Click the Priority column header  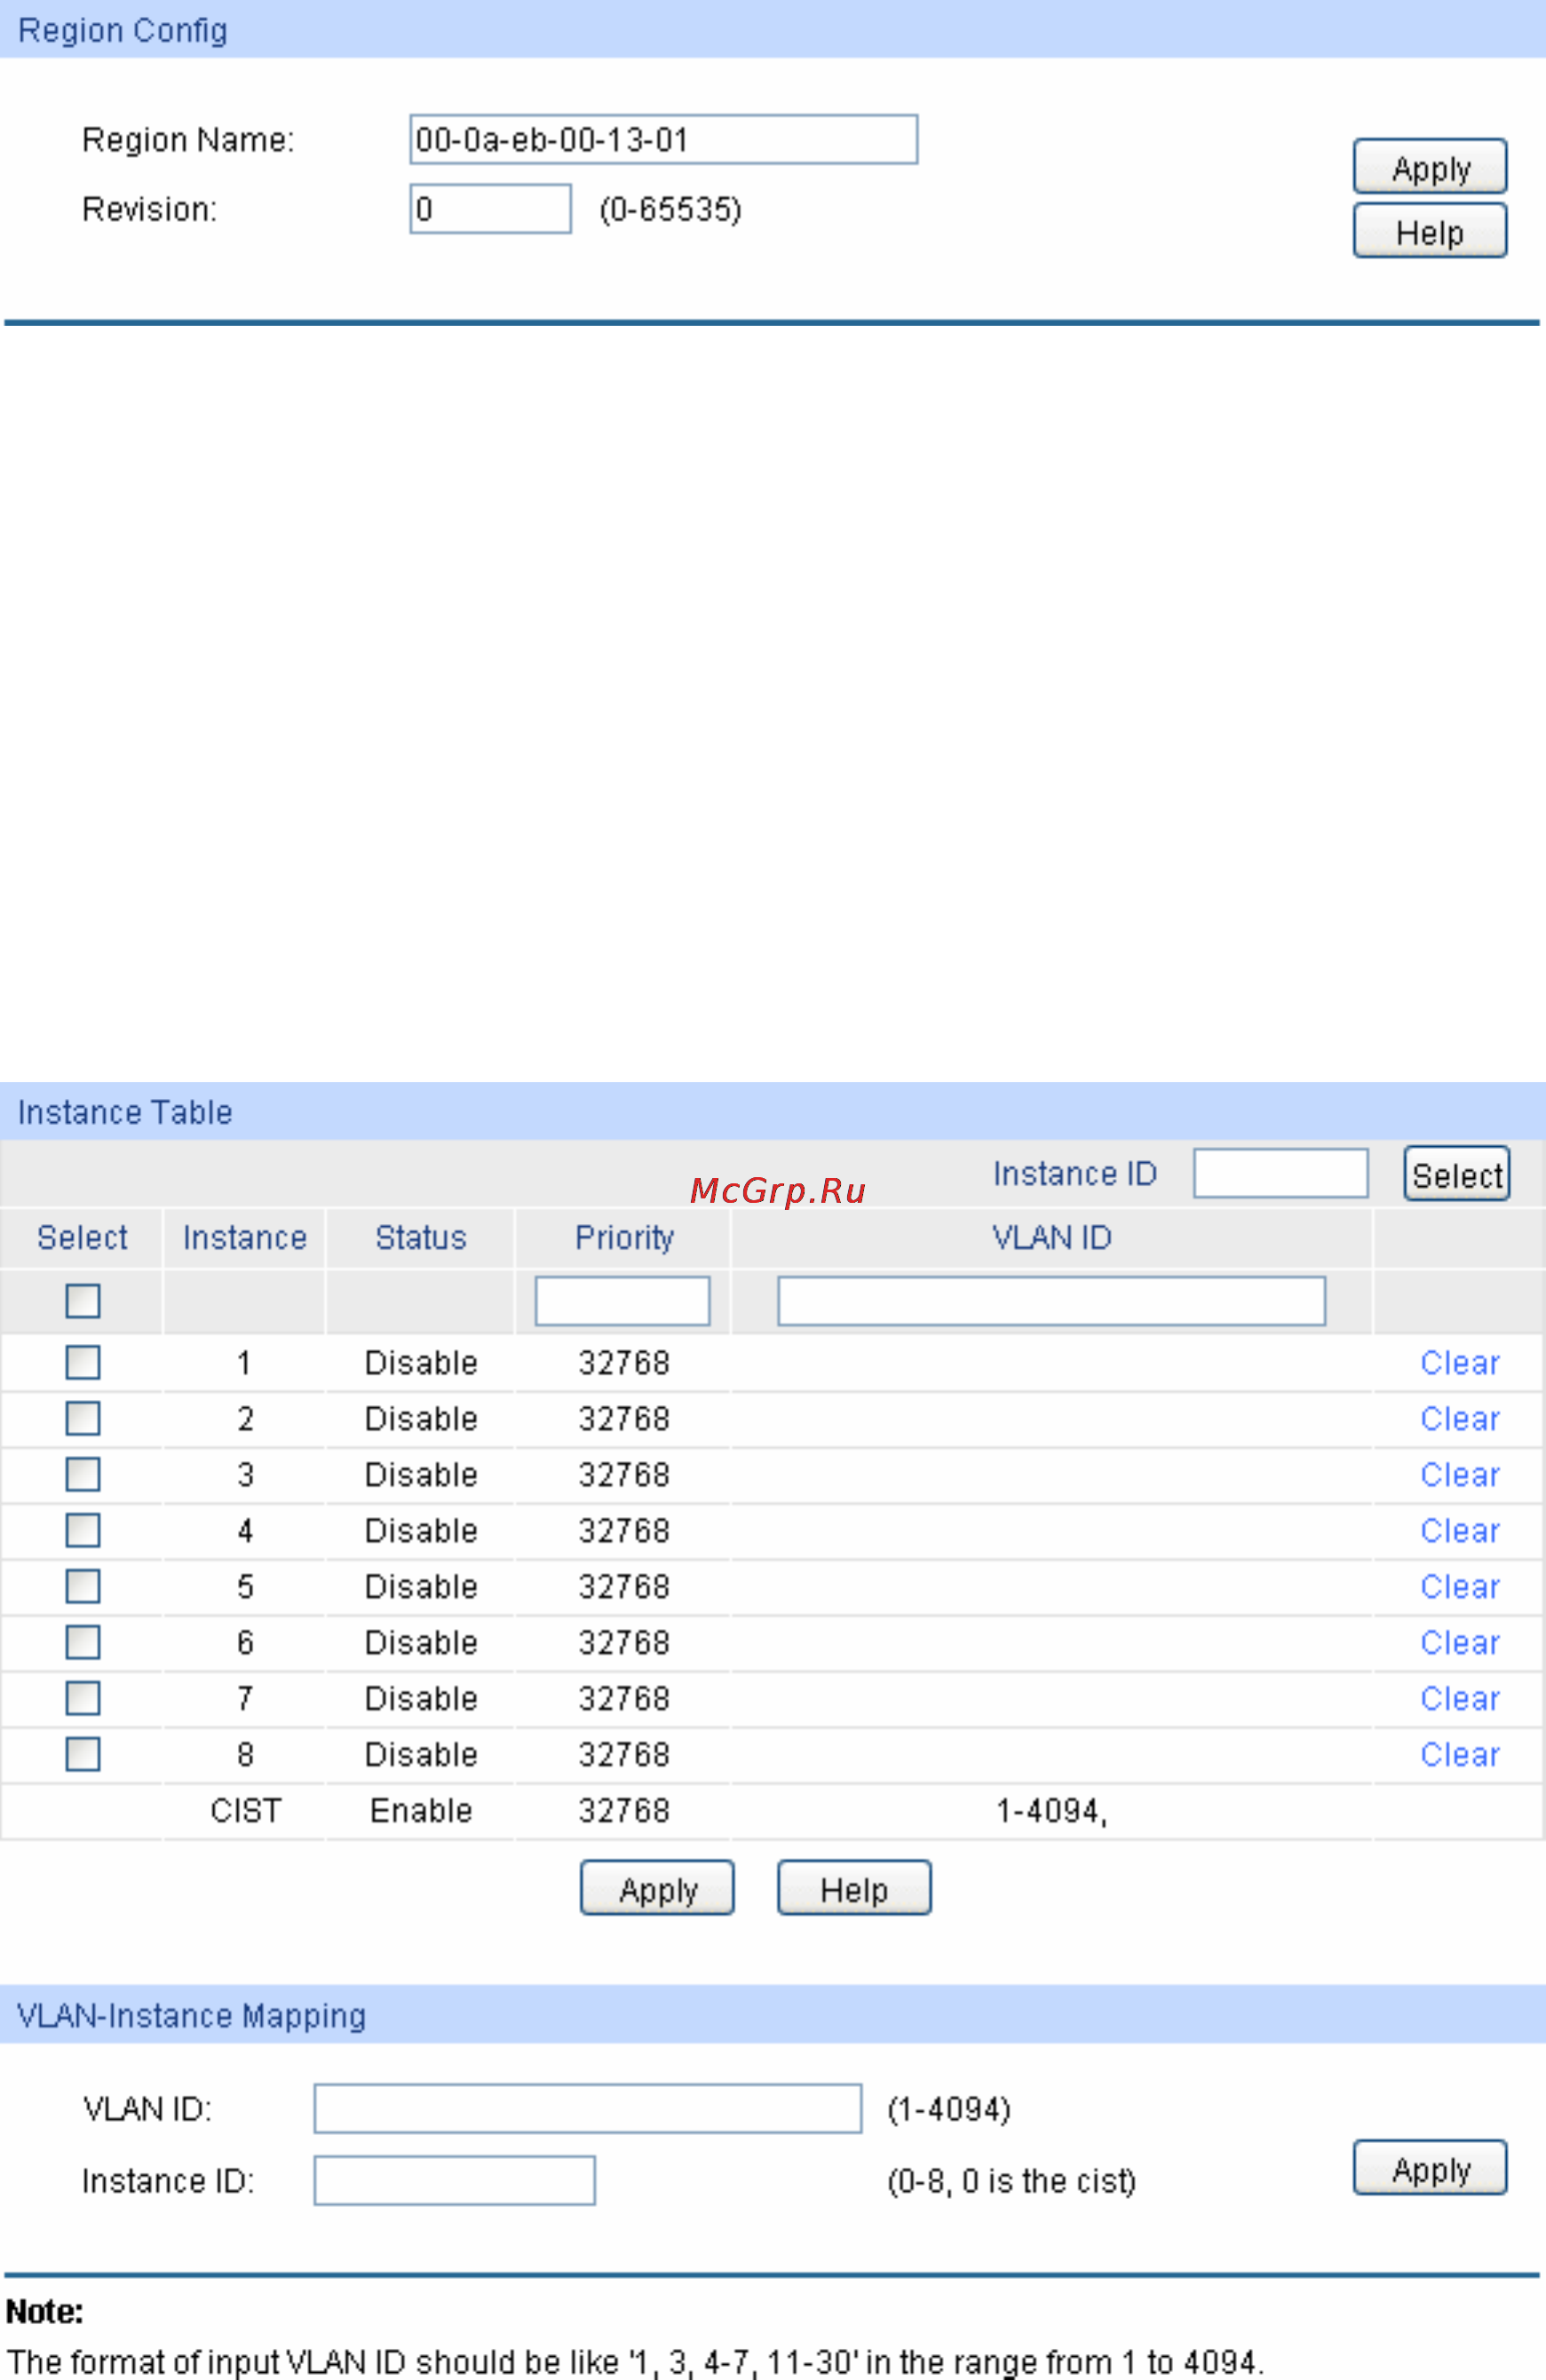point(624,1238)
